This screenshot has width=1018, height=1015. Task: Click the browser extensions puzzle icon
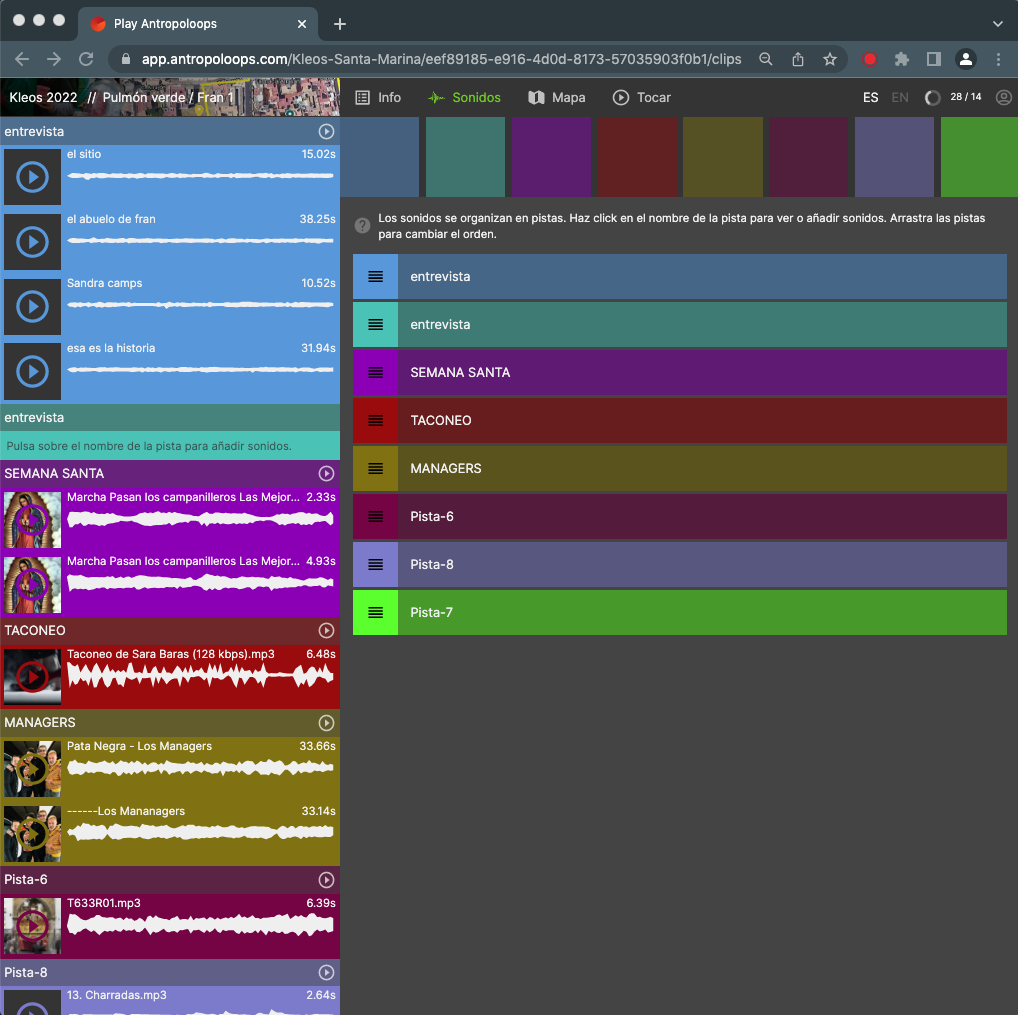(x=901, y=59)
